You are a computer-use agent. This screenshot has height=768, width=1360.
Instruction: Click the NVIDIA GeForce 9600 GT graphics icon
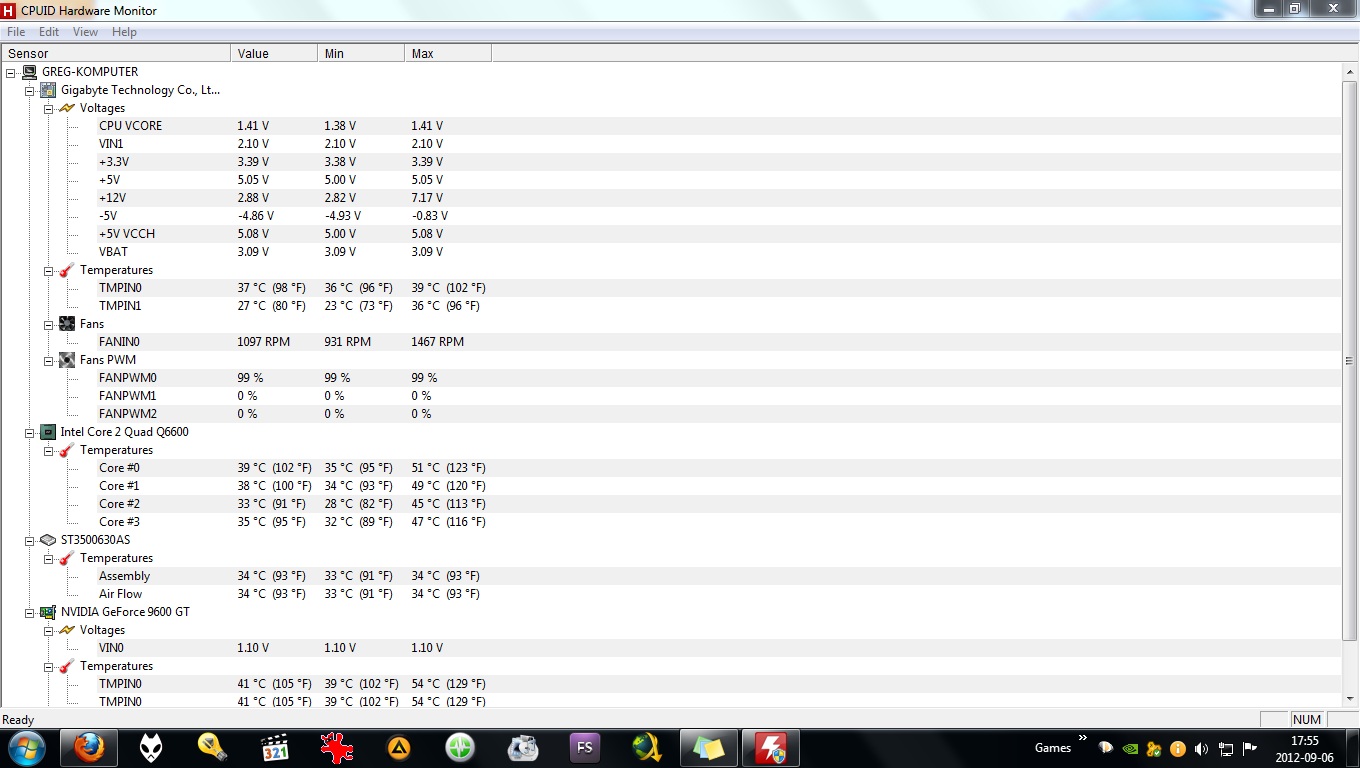(x=47, y=611)
